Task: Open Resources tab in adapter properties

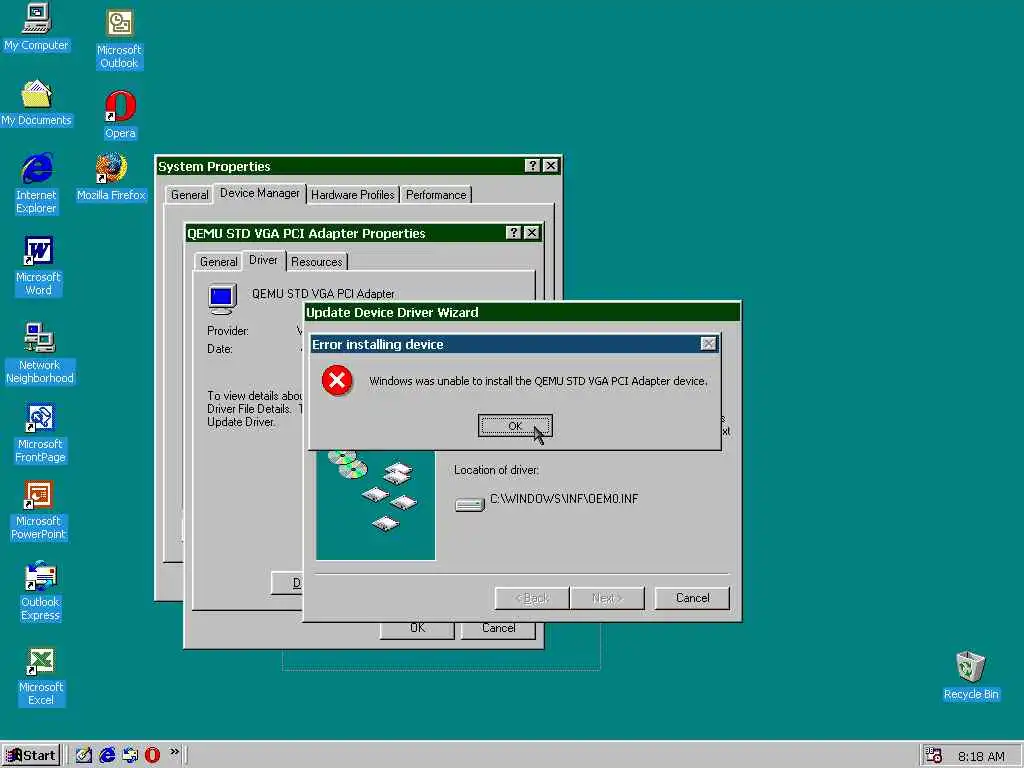Action: (317, 261)
